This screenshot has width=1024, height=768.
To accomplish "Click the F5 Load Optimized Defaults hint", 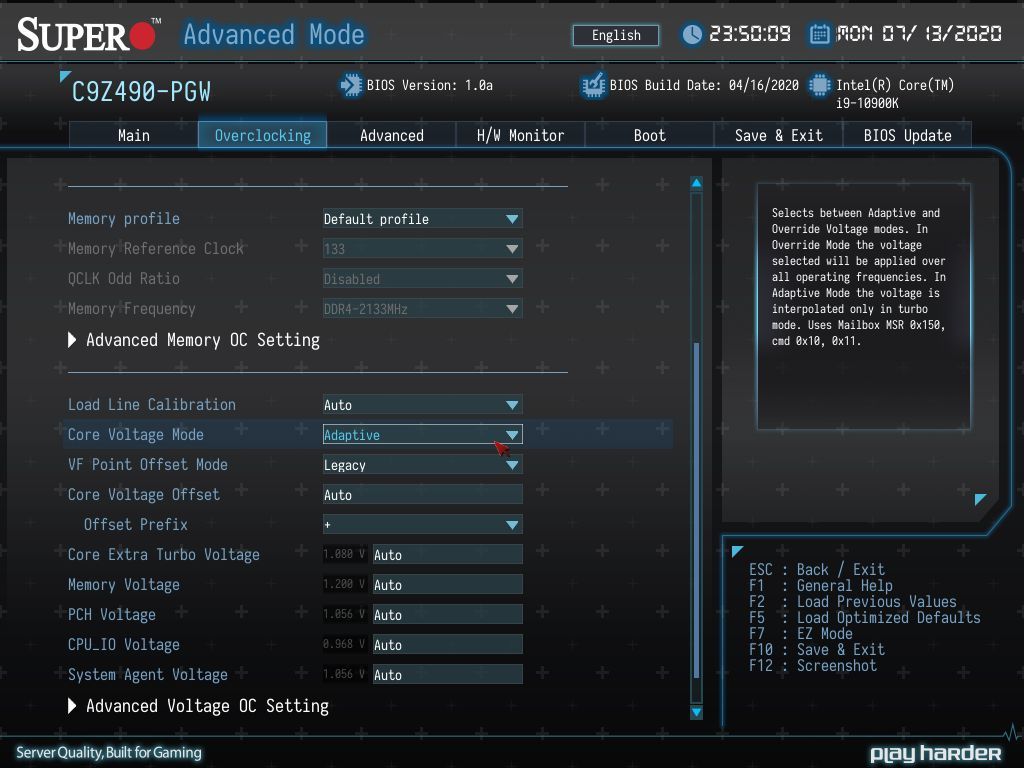I will point(865,618).
